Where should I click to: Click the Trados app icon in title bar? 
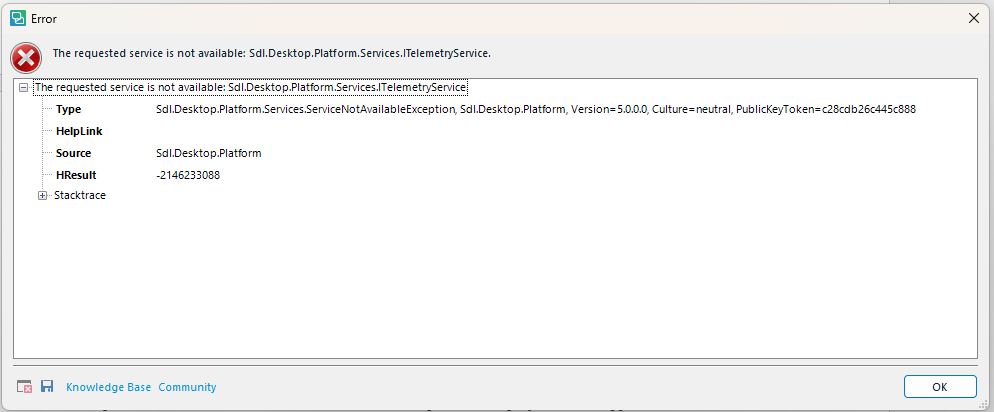(18, 18)
